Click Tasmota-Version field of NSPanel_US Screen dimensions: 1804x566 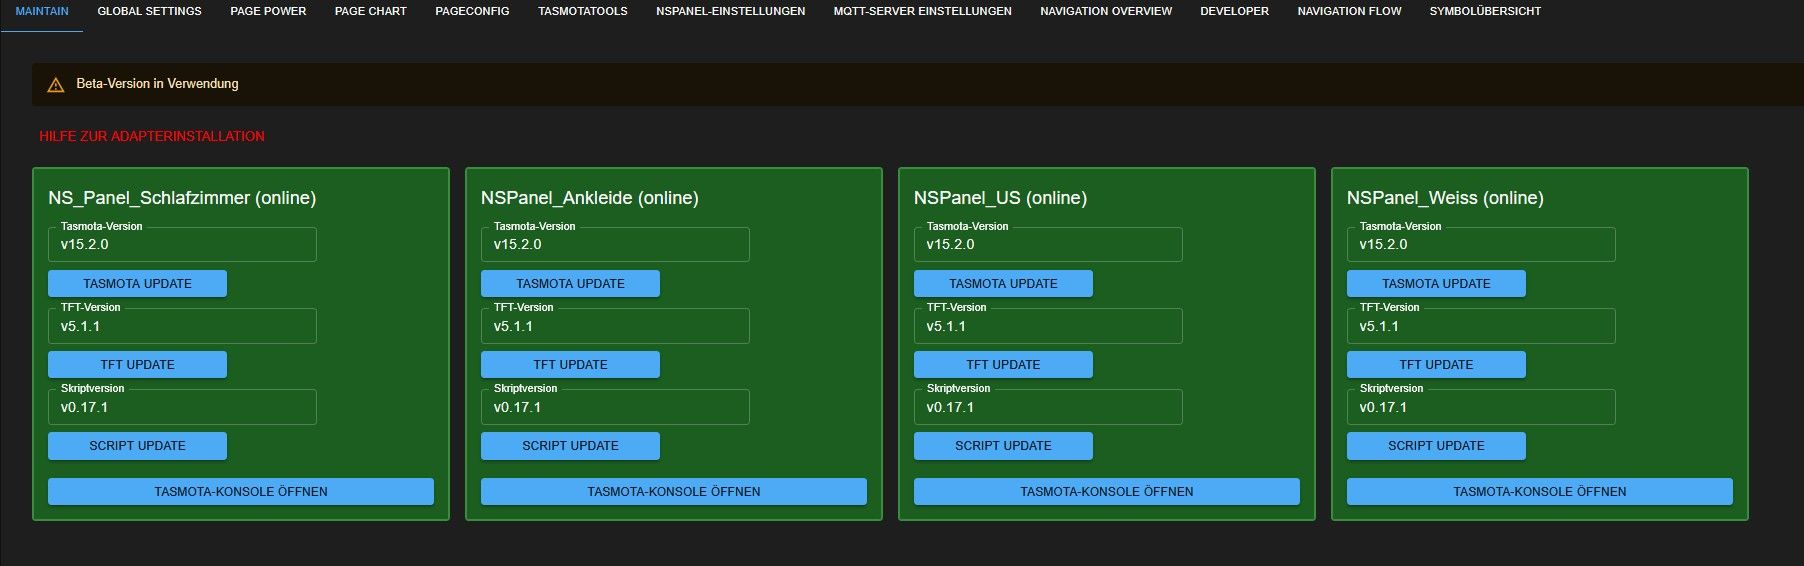tap(1048, 244)
